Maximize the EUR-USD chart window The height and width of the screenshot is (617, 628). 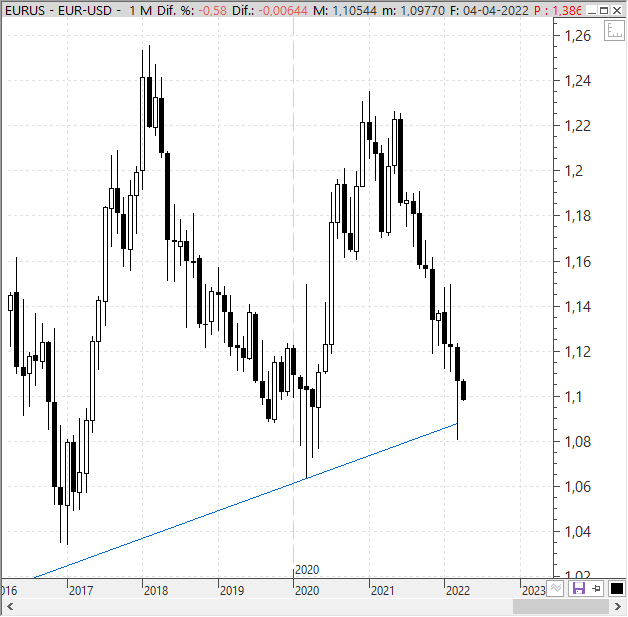[604, 10]
